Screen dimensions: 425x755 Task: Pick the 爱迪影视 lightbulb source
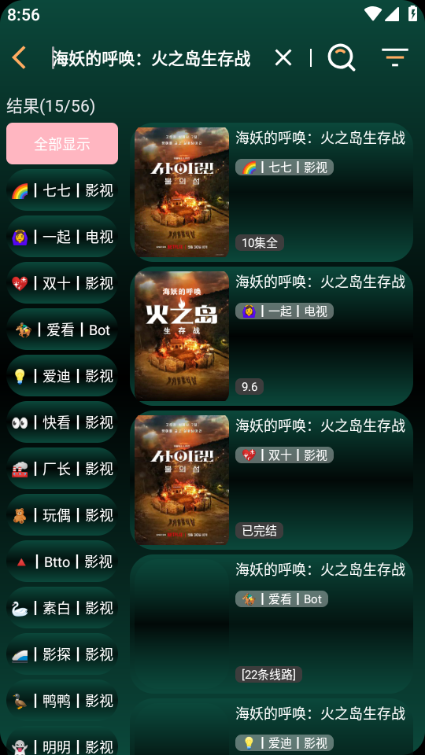(62, 376)
